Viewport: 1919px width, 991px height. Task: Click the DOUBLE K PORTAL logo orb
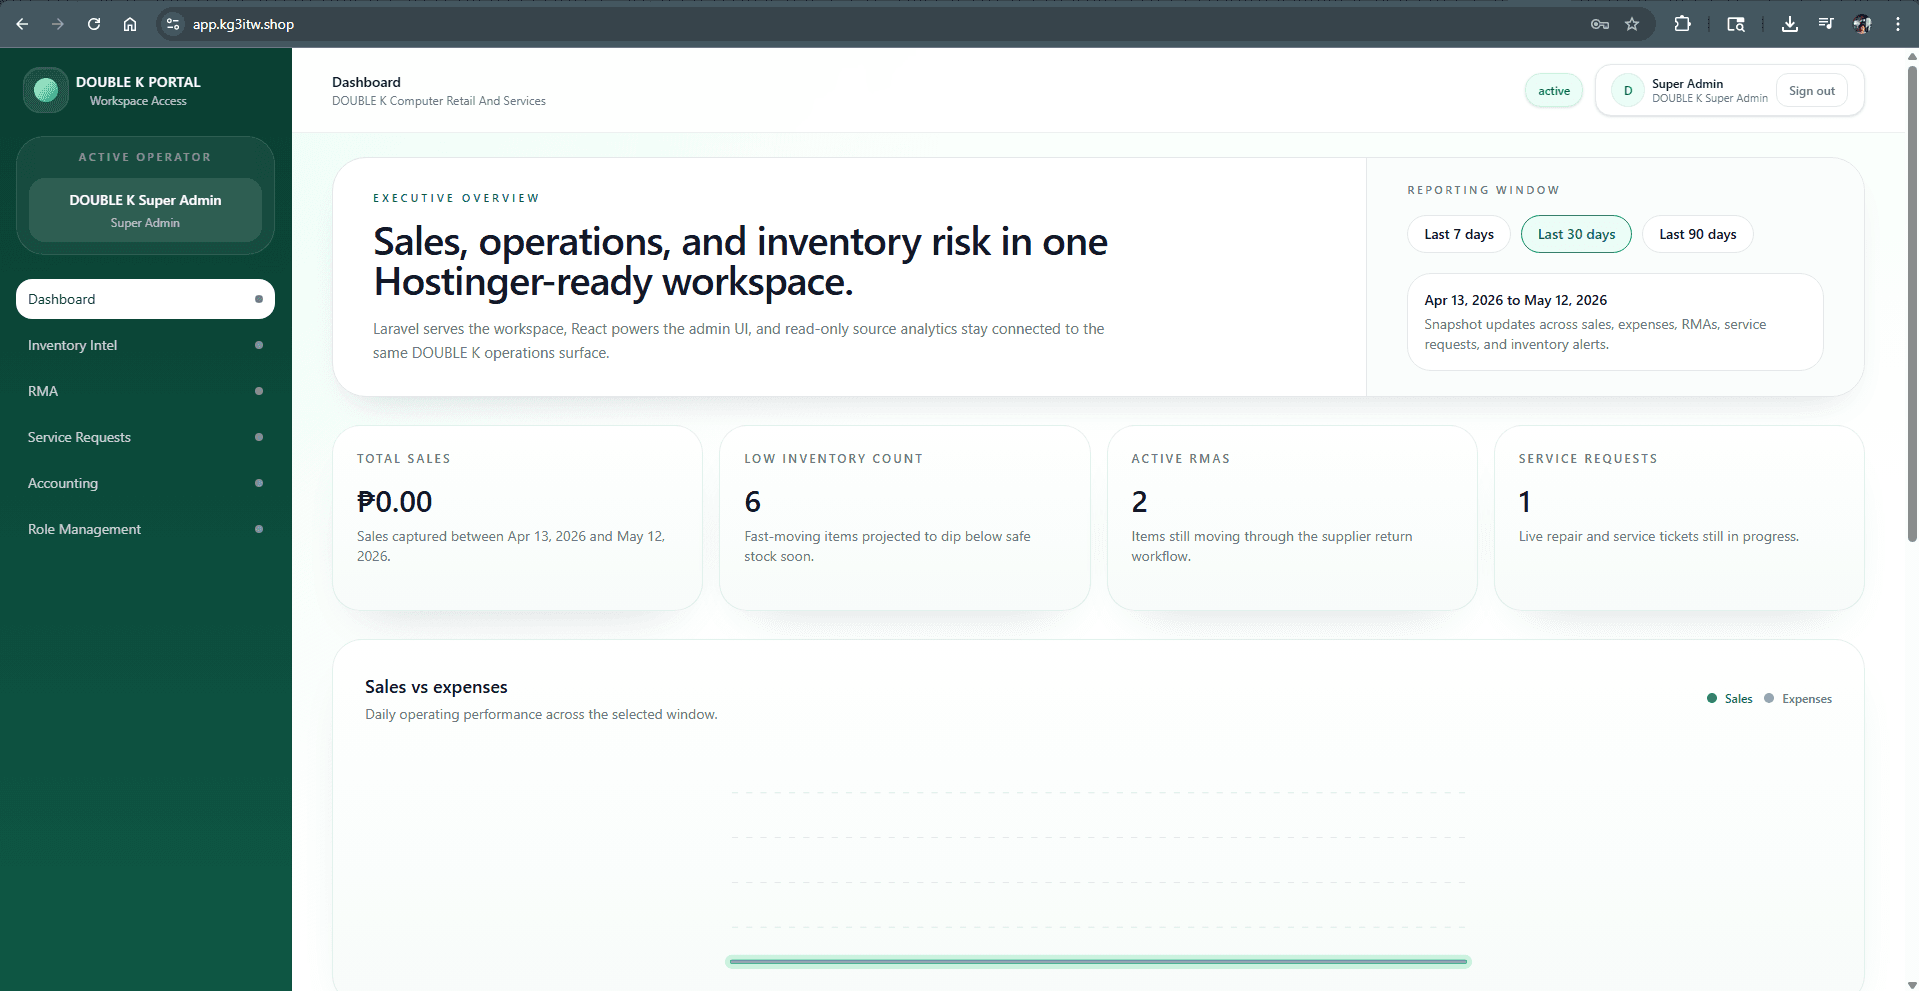(x=46, y=91)
